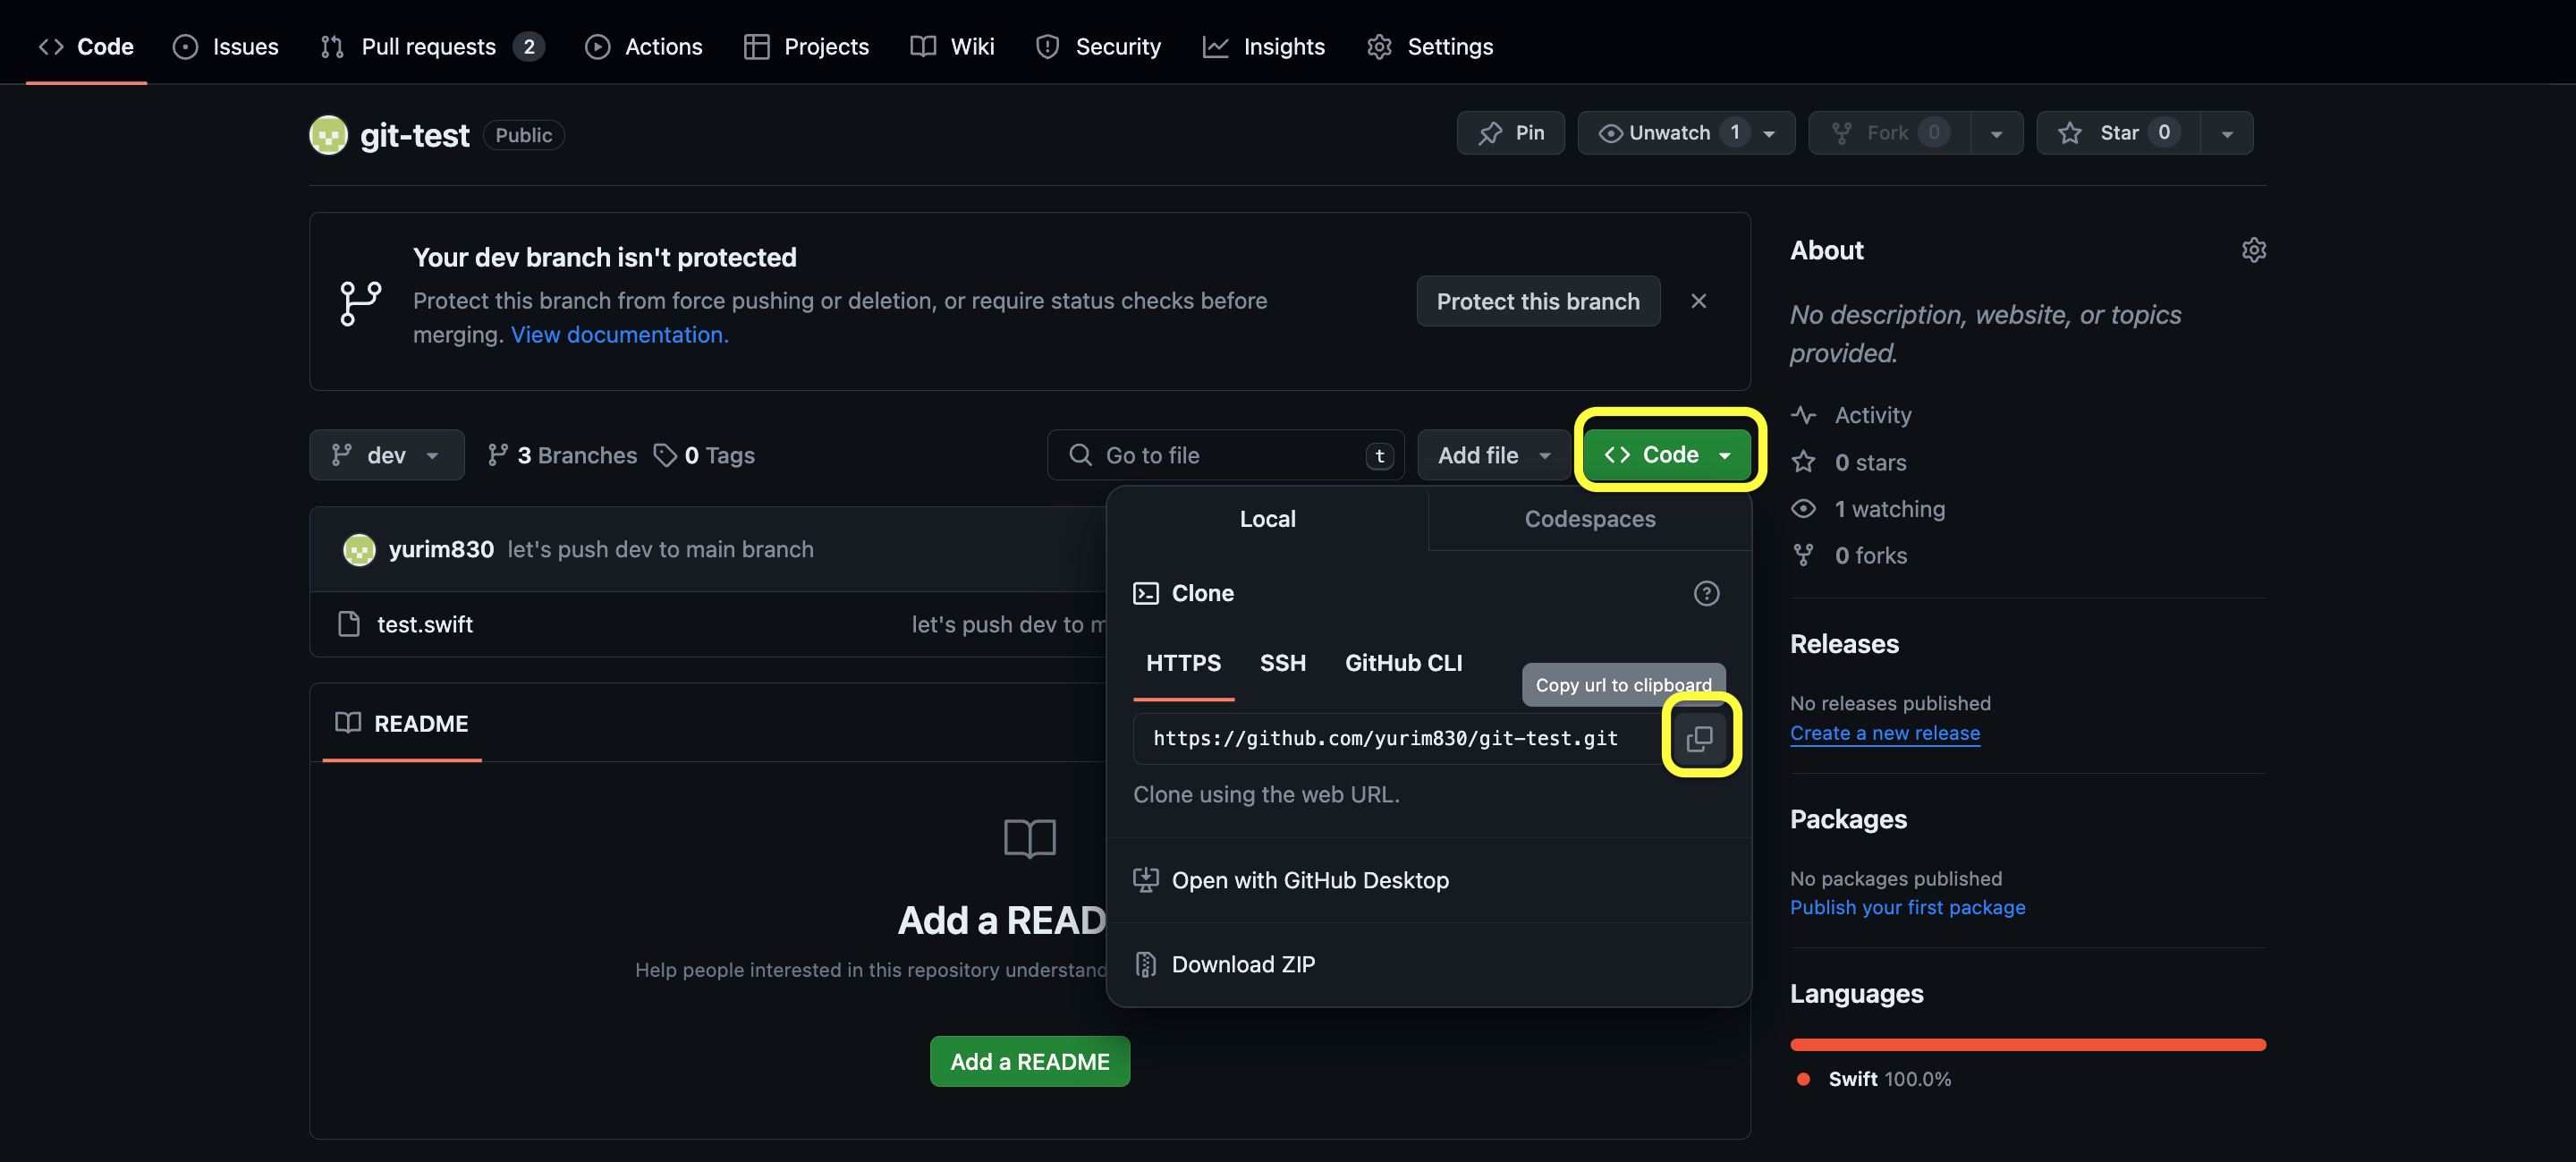Click the Clone help question-mark icon
This screenshot has height=1162, width=2576.
point(1706,593)
